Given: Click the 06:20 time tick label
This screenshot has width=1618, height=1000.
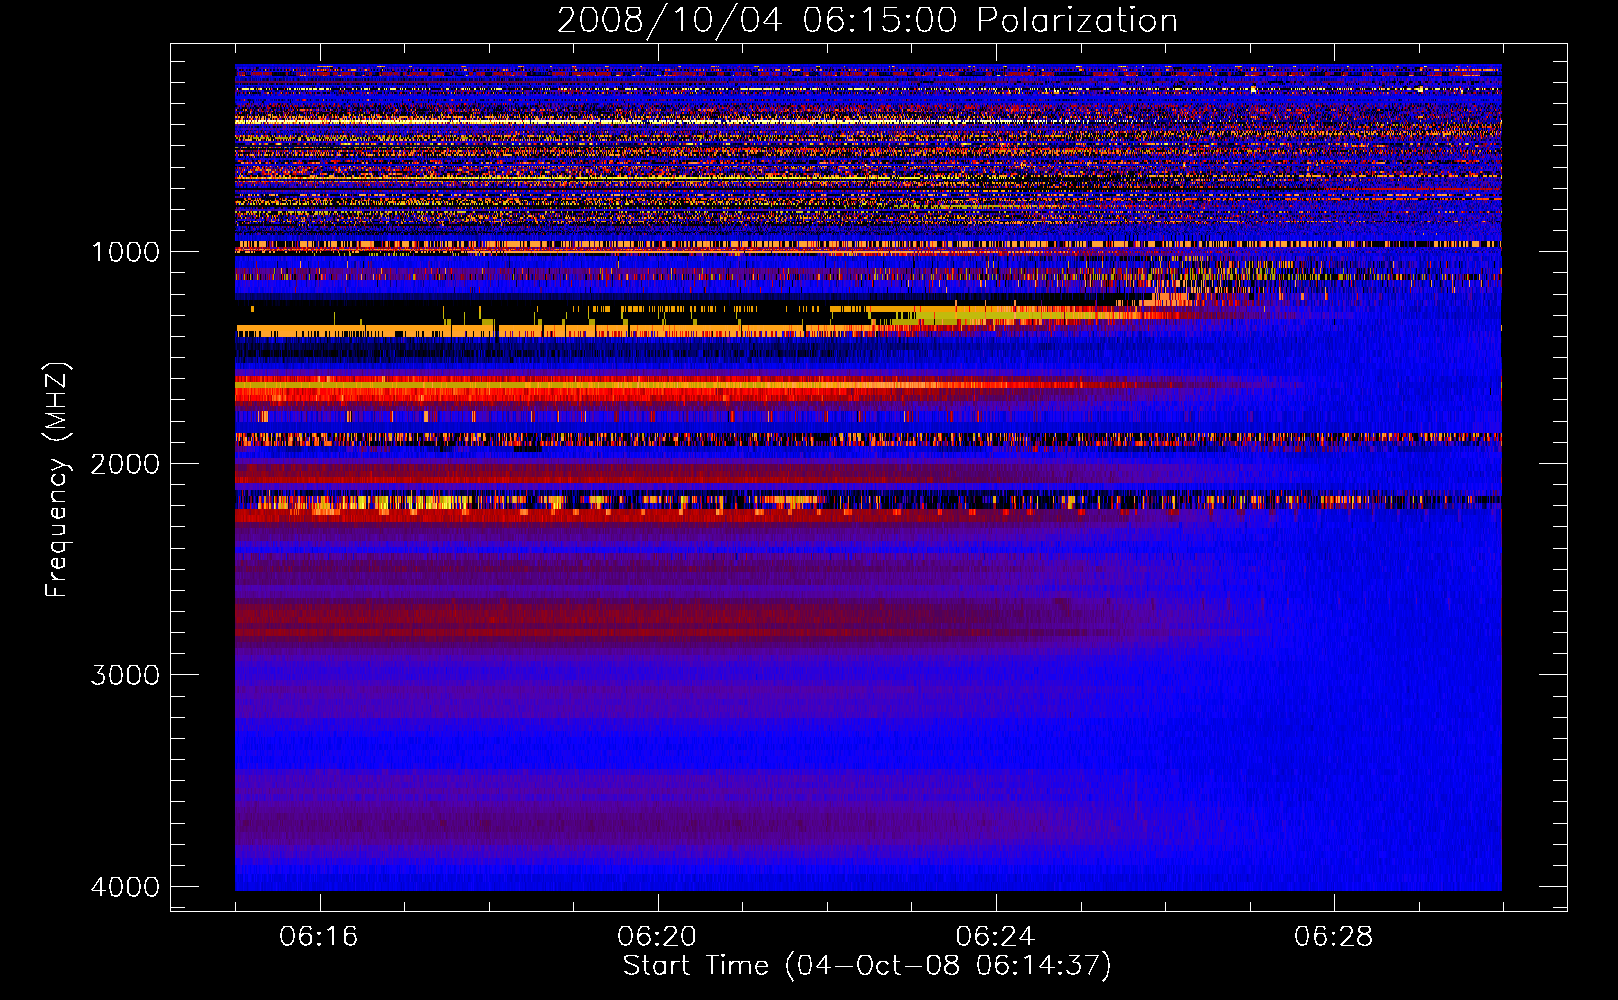Looking at the screenshot, I should point(657,937).
